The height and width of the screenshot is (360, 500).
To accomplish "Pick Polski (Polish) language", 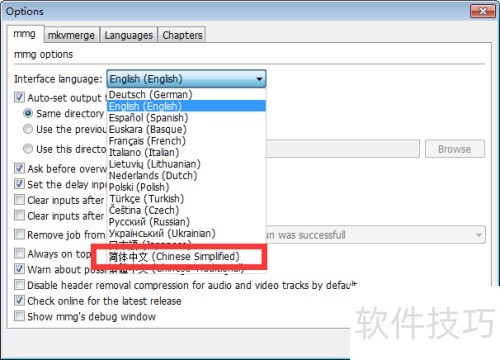I will 186,187.
